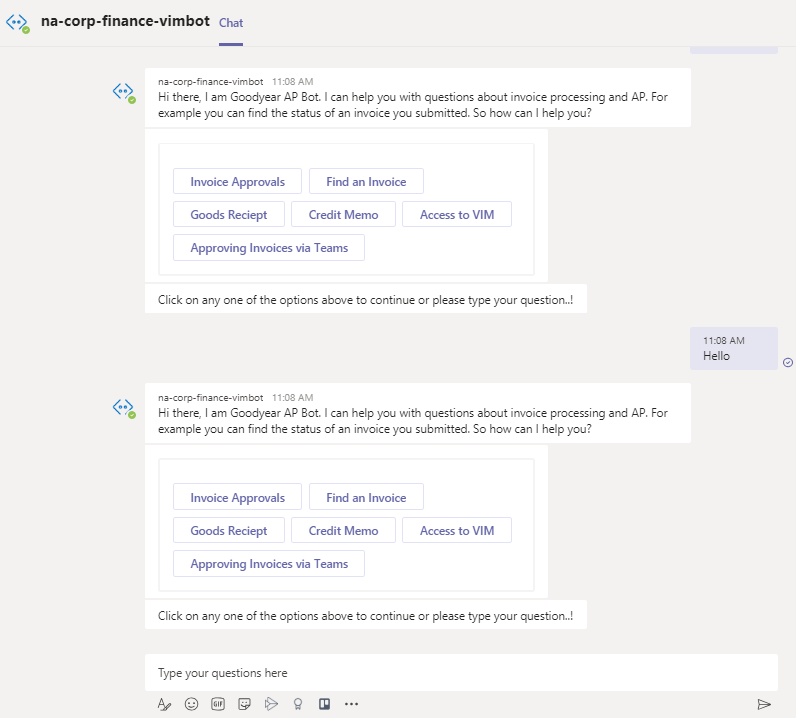Open more messaging extensions ellipsis
Screen dimensions: 796x718
[351, 704]
